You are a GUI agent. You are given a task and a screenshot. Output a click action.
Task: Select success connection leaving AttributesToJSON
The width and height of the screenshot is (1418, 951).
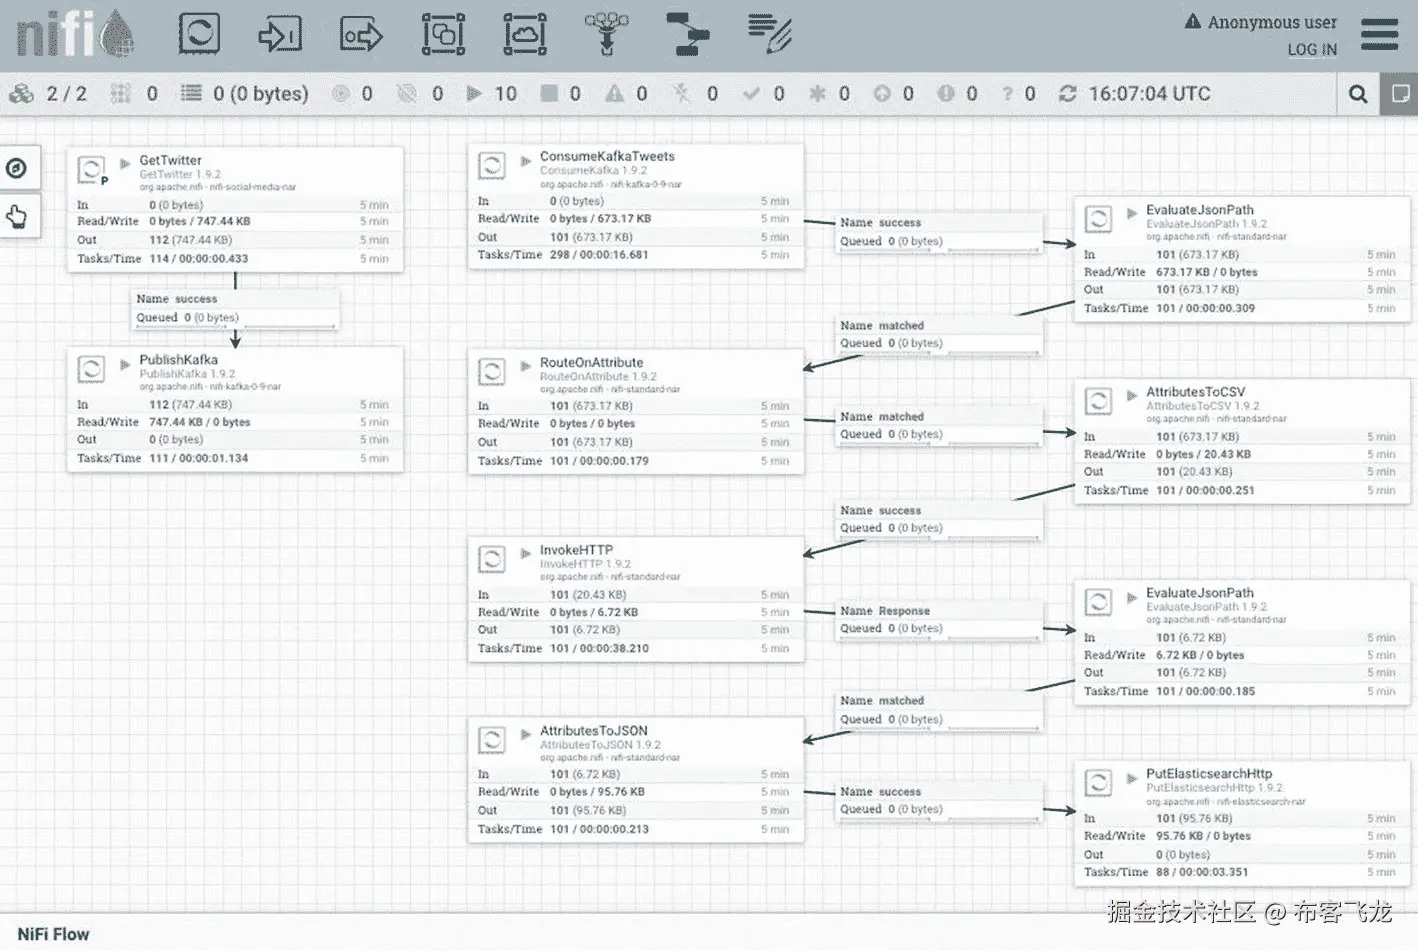point(939,800)
